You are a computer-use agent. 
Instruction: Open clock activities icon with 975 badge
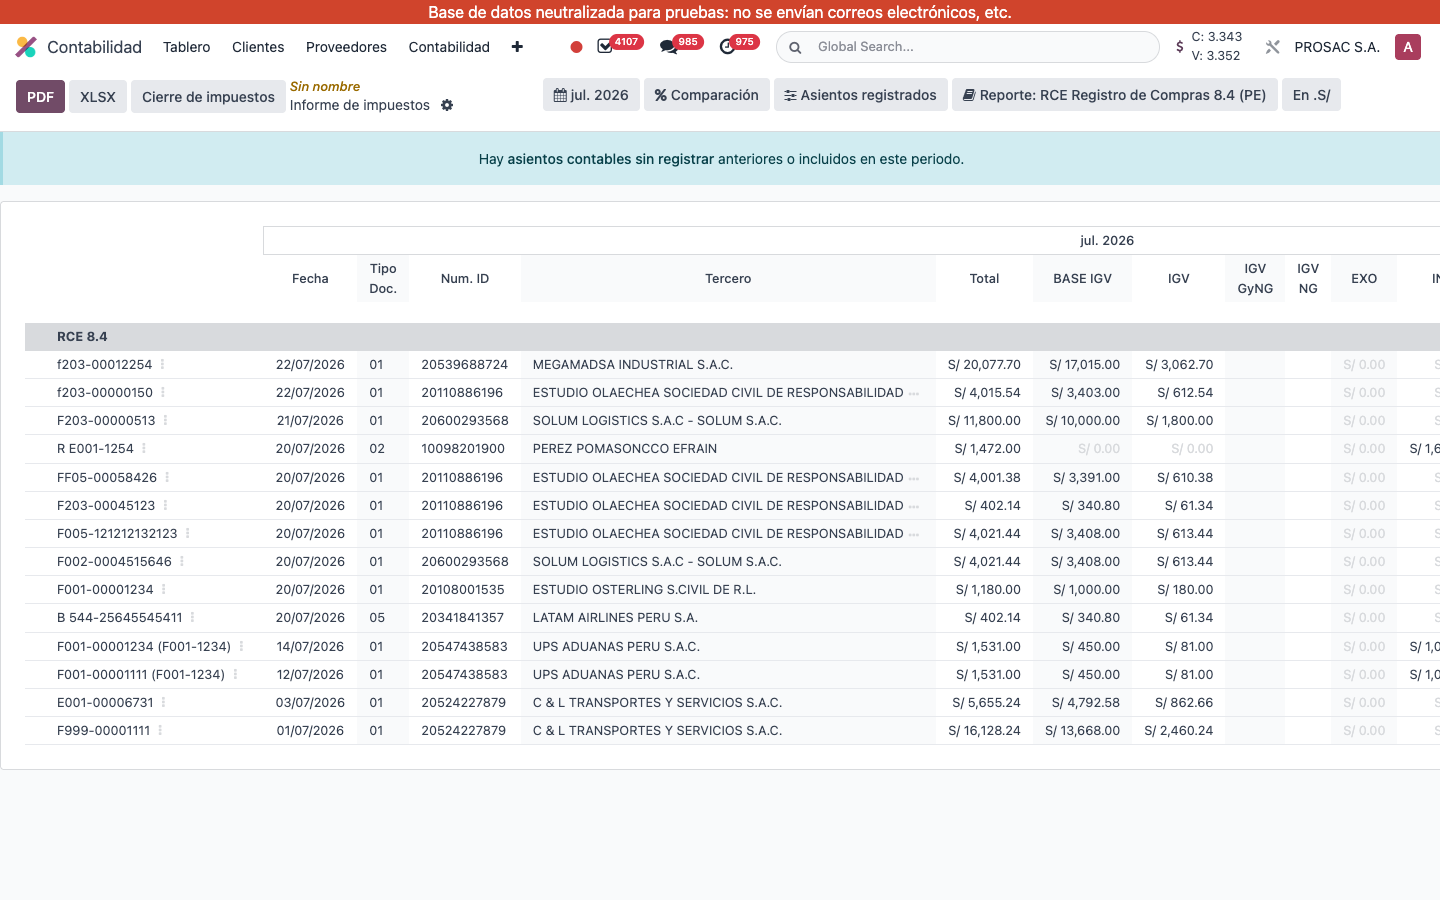727,47
